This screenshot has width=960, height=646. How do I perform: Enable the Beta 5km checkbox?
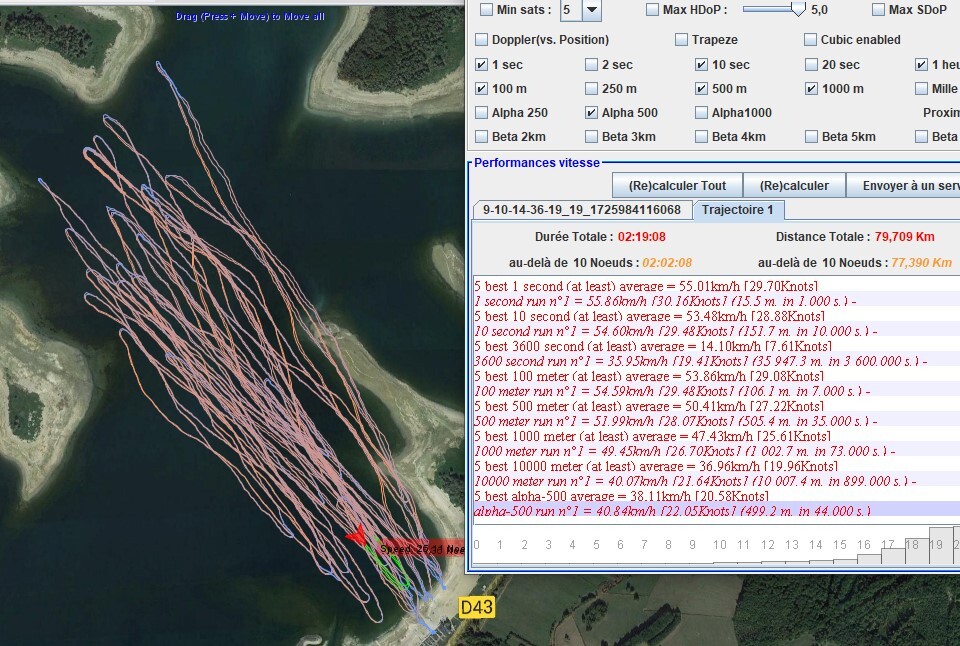tap(811, 137)
